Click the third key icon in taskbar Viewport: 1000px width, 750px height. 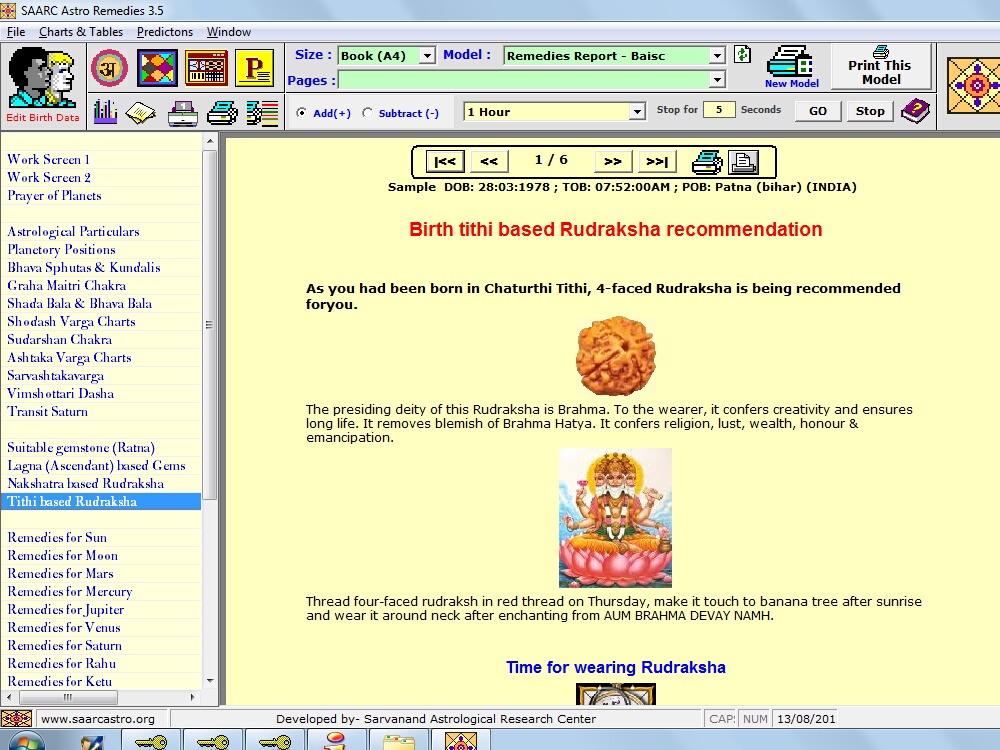276,742
